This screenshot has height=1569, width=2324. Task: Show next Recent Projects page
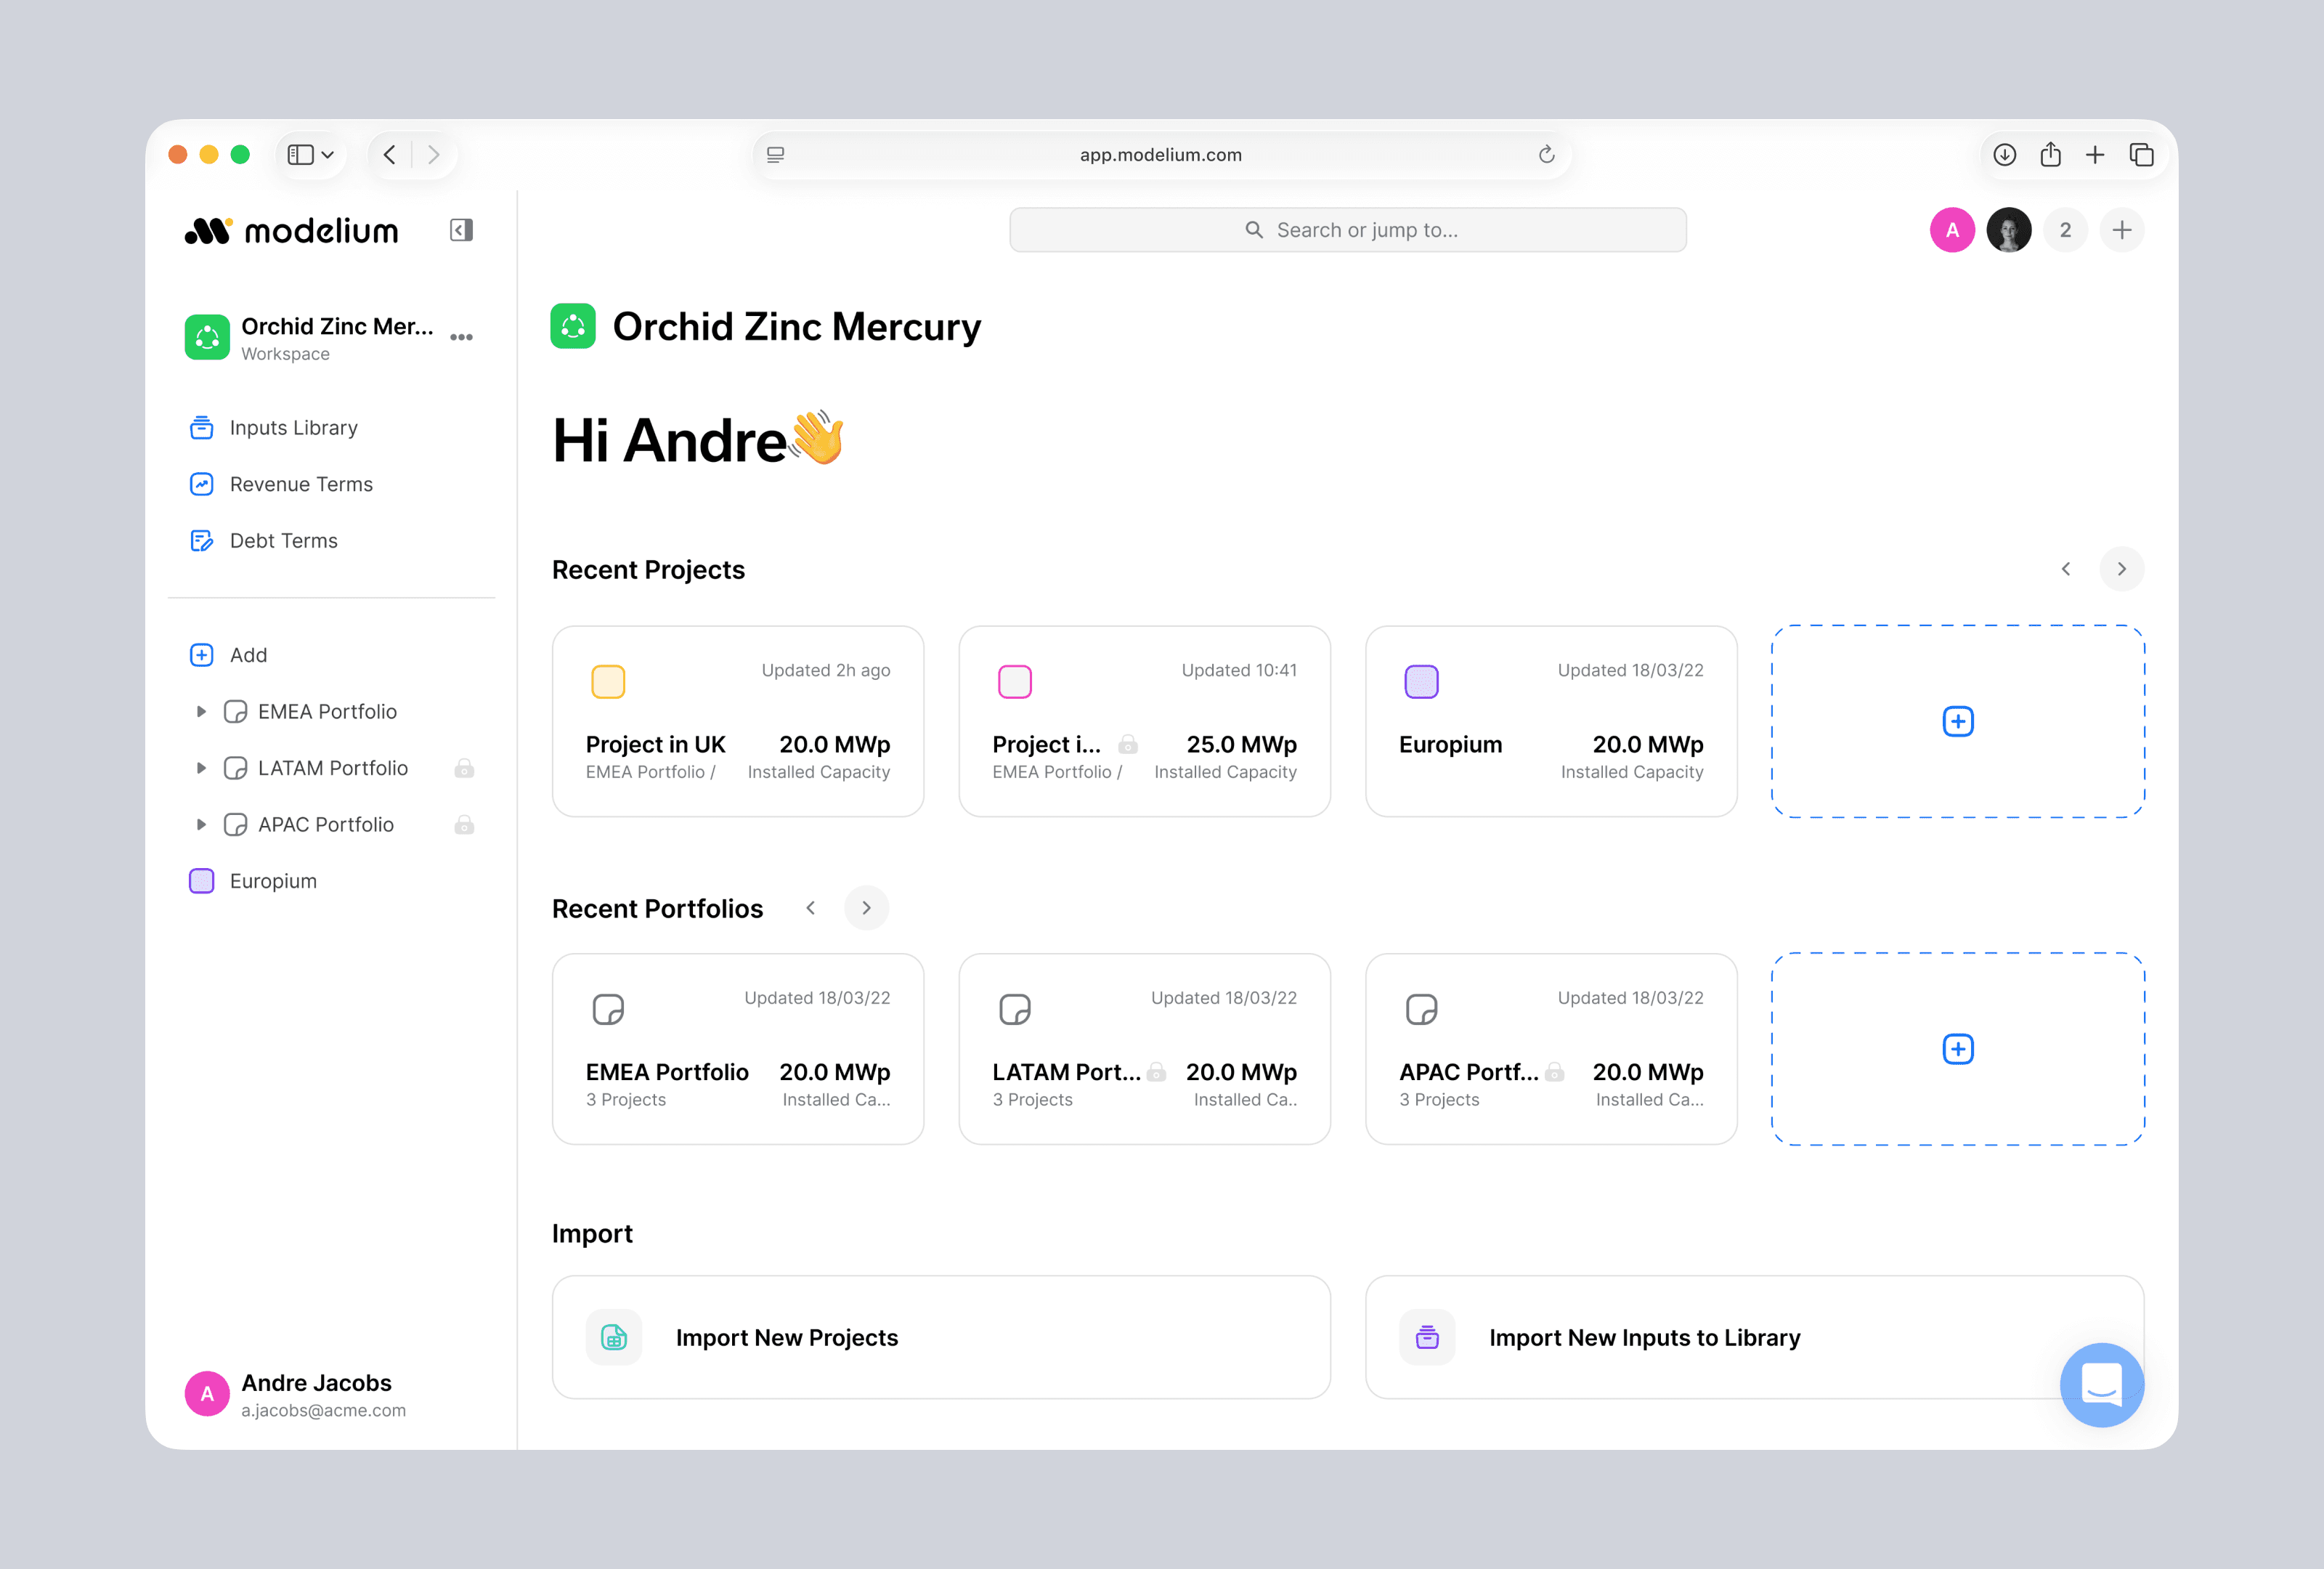(2121, 569)
